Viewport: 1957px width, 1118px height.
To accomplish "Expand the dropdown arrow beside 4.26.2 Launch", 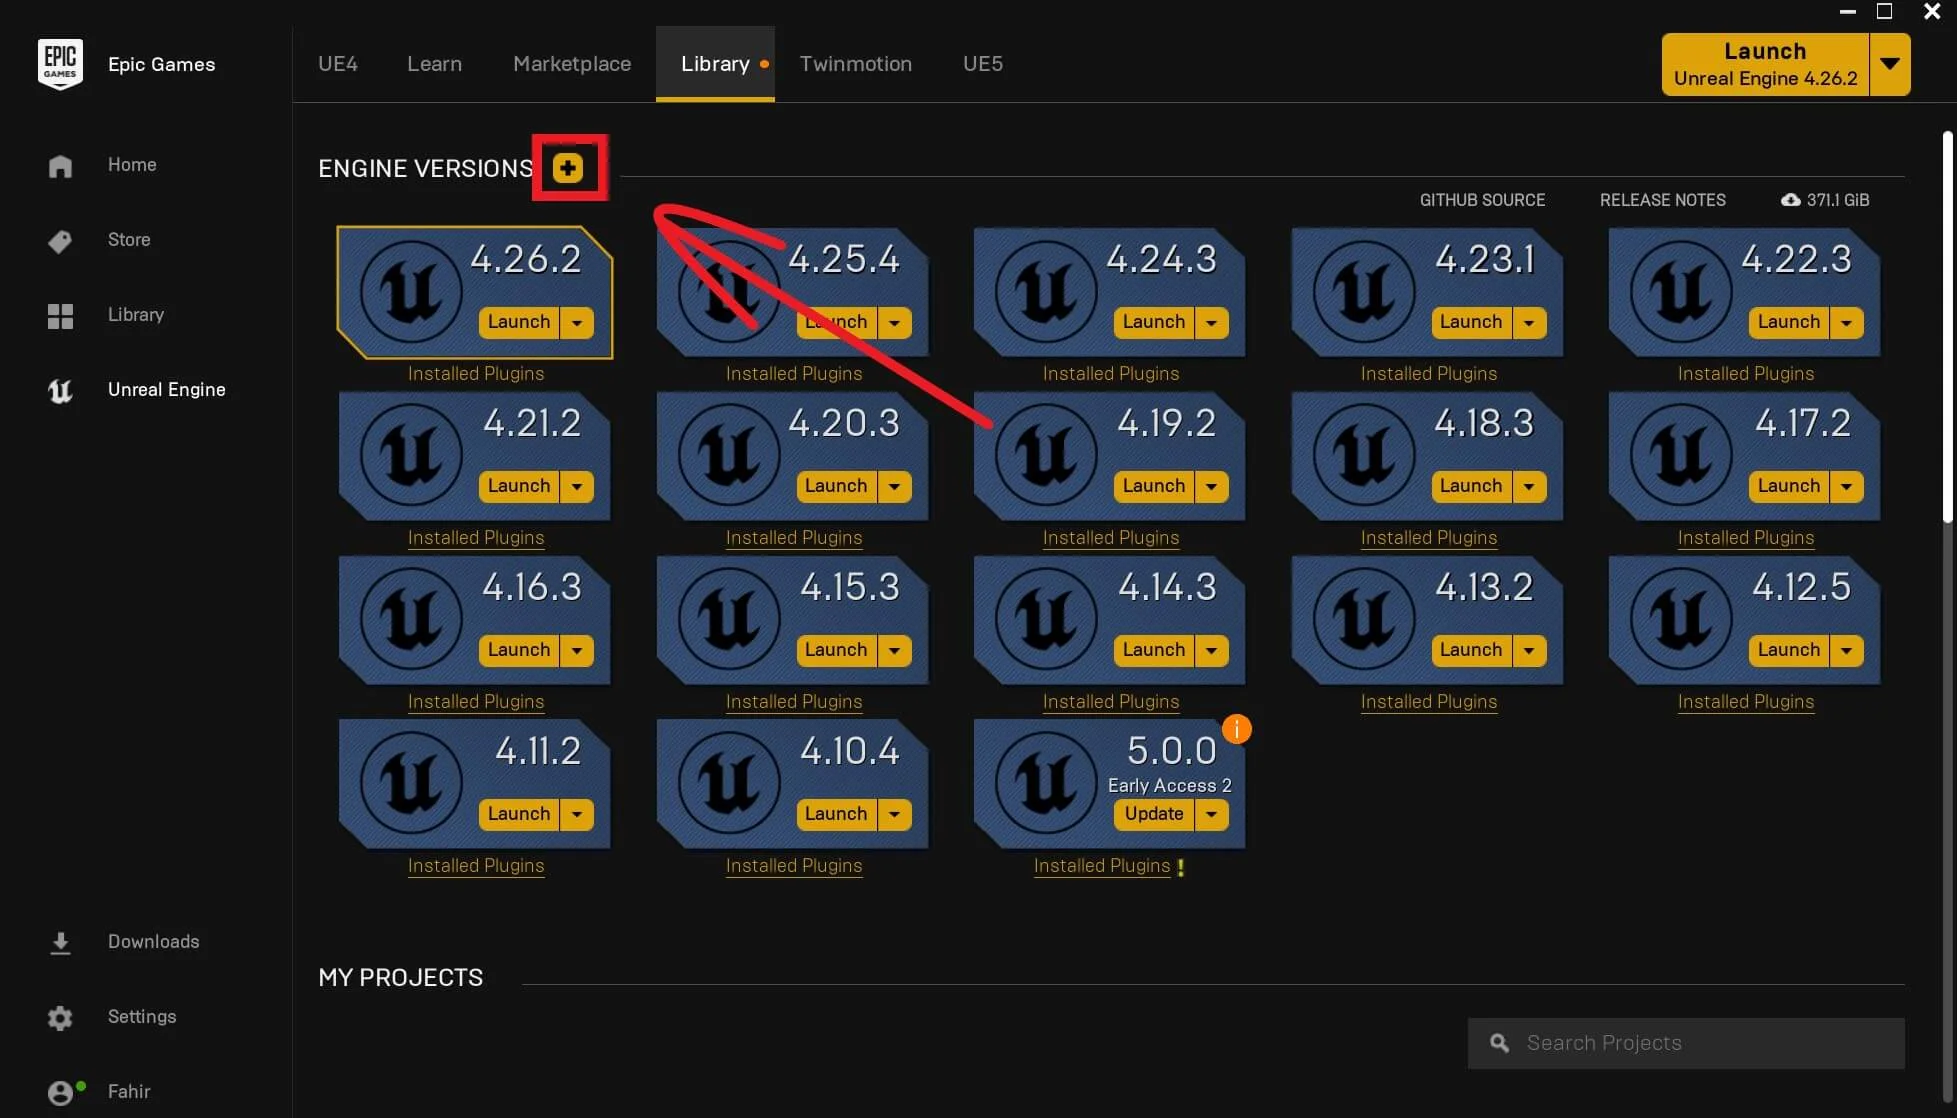I will click(x=577, y=323).
